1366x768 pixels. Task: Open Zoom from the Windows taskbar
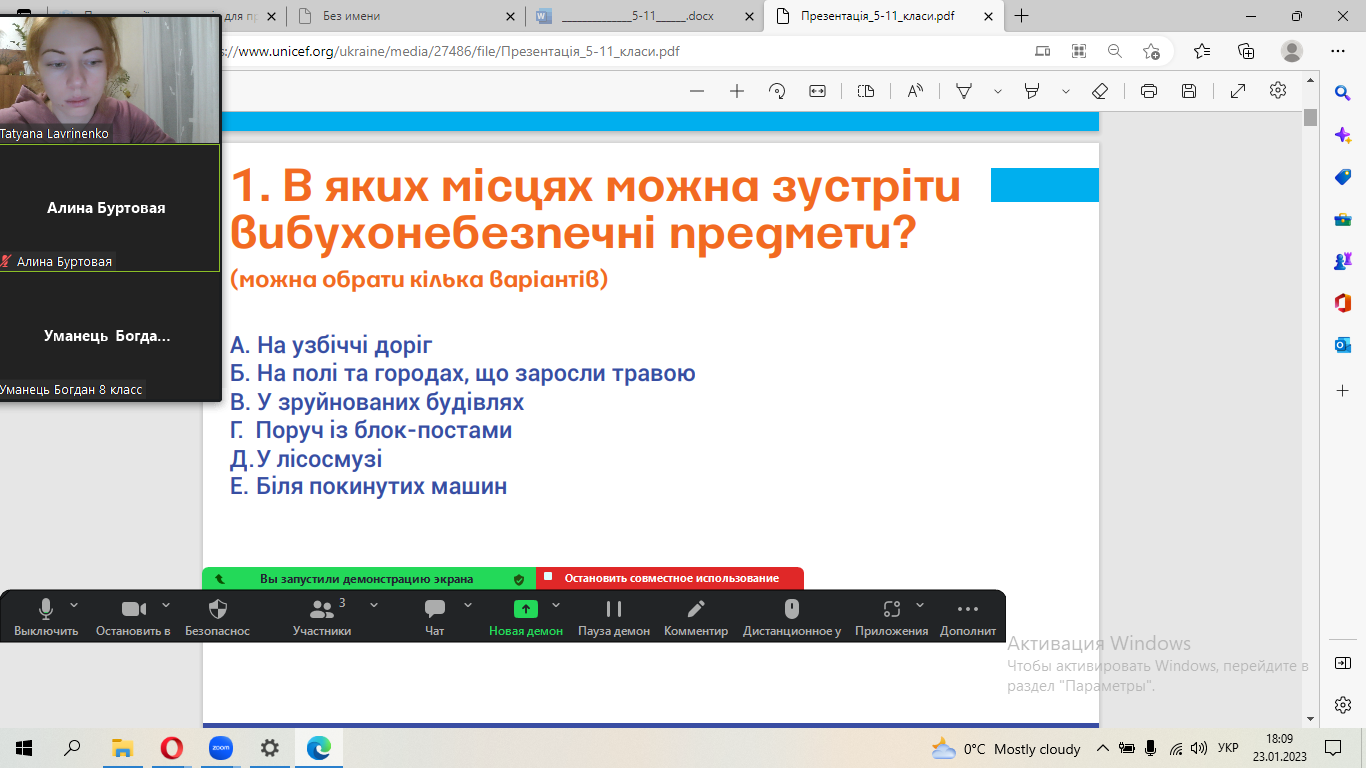(x=220, y=748)
